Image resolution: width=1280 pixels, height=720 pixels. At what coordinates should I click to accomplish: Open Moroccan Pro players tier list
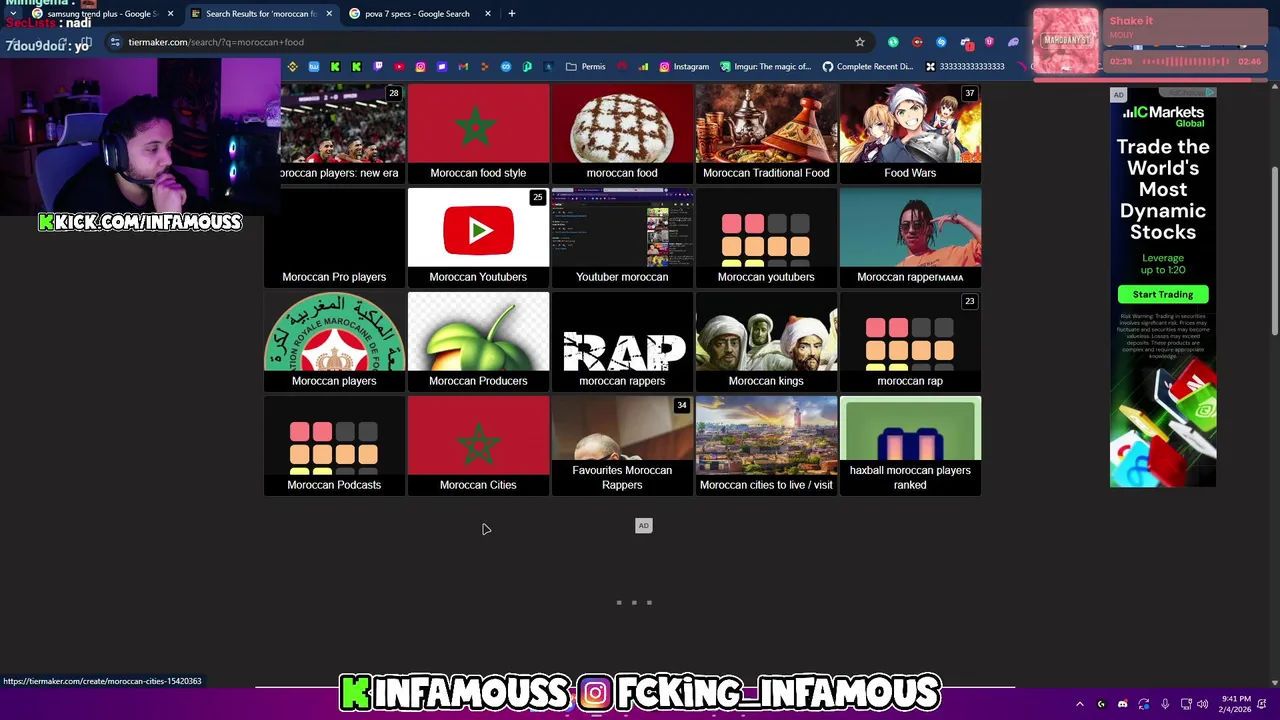[x=334, y=237]
